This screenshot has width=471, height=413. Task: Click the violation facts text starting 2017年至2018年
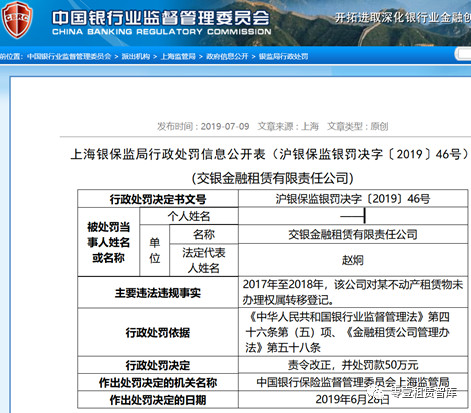pyautogui.click(x=353, y=292)
